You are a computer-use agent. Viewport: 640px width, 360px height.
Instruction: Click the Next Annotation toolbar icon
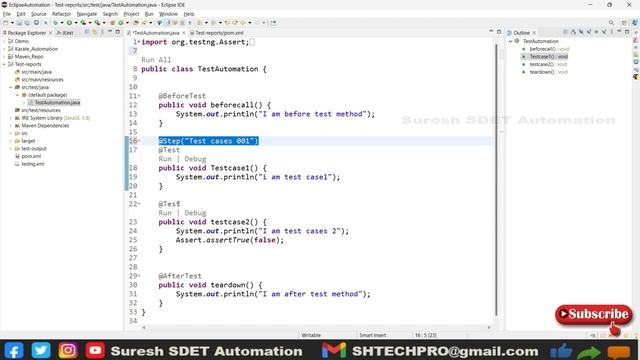(199, 23)
